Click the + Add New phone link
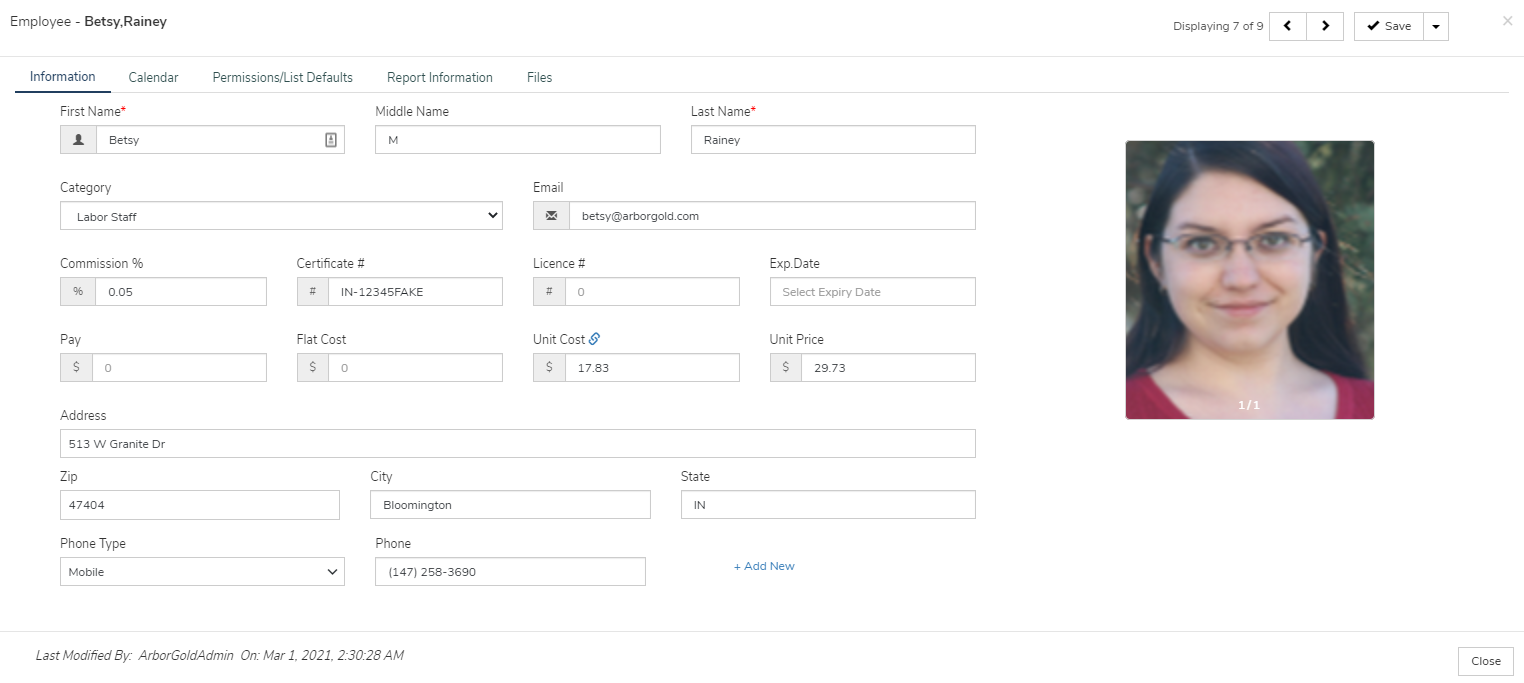This screenshot has height=683, width=1524. pyautogui.click(x=764, y=566)
